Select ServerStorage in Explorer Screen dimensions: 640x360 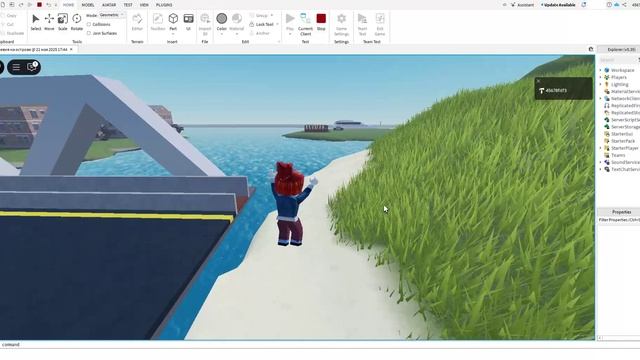click(x=621, y=127)
